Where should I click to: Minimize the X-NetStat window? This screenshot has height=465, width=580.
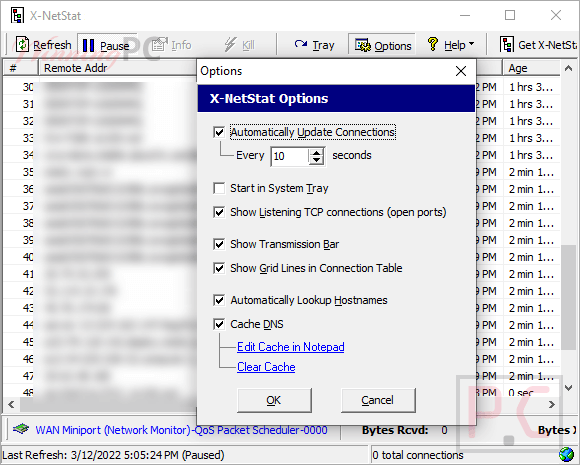[x=465, y=16]
